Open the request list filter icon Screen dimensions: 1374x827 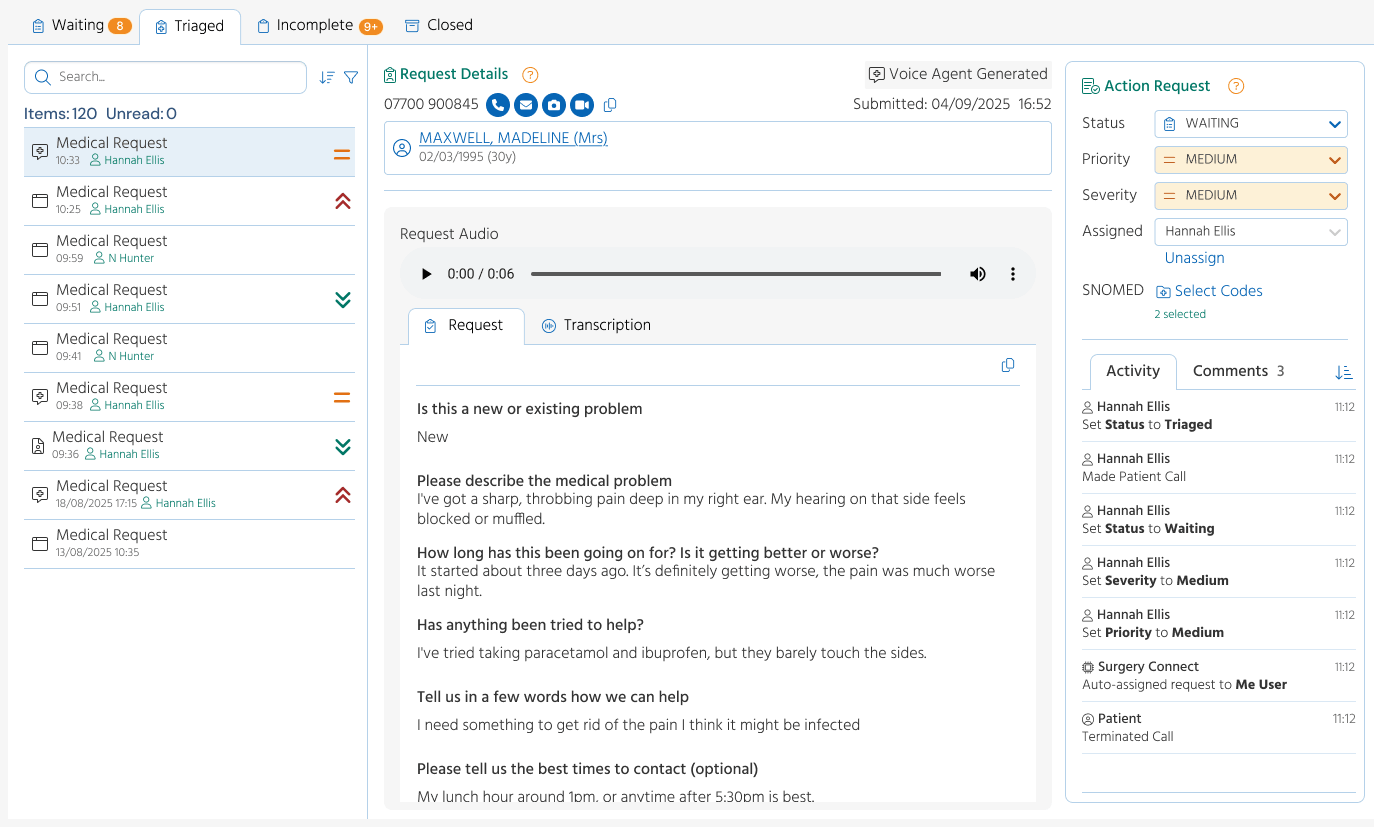click(x=351, y=77)
